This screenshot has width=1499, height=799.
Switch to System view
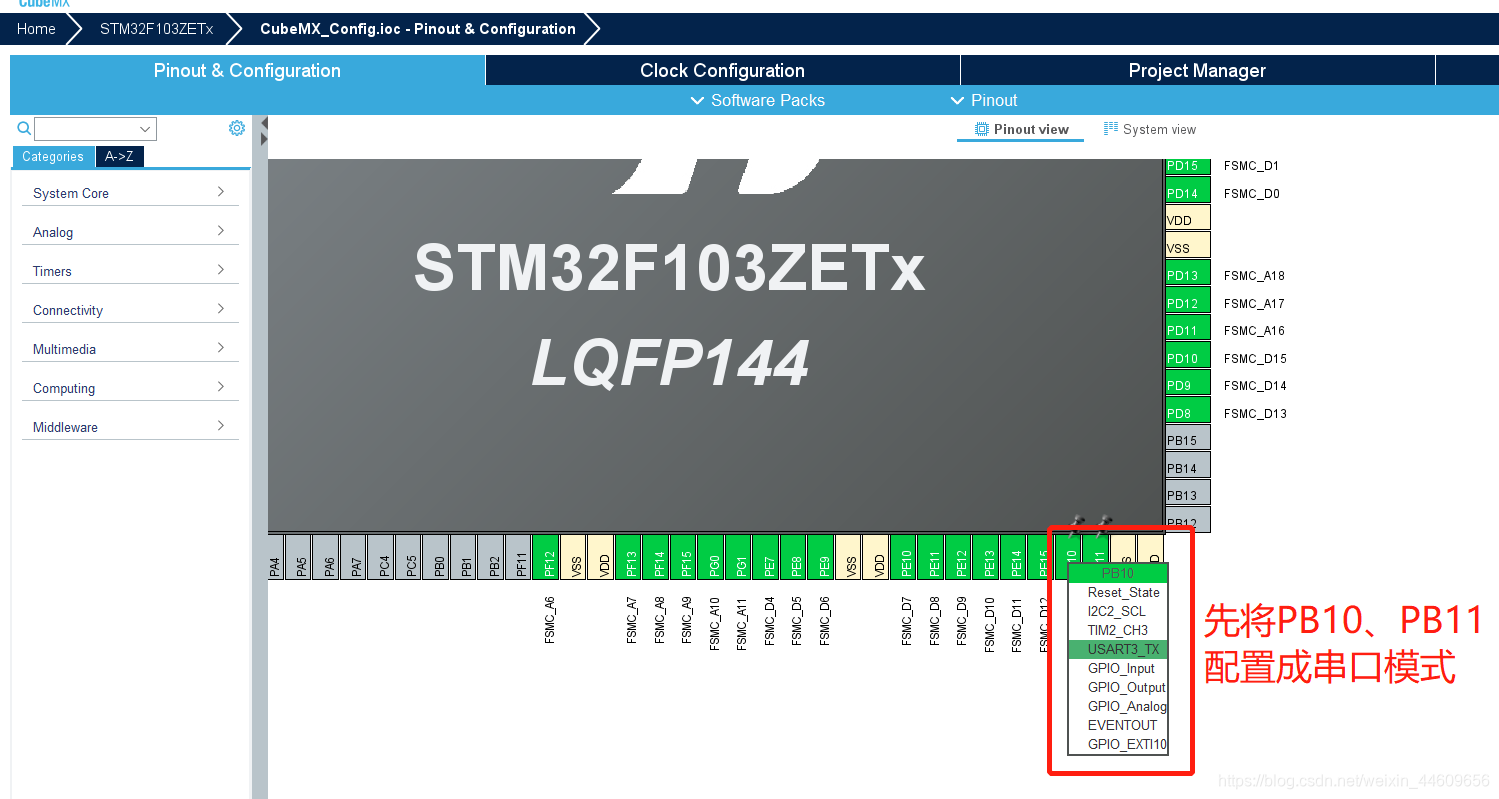tap(1150, 129)
